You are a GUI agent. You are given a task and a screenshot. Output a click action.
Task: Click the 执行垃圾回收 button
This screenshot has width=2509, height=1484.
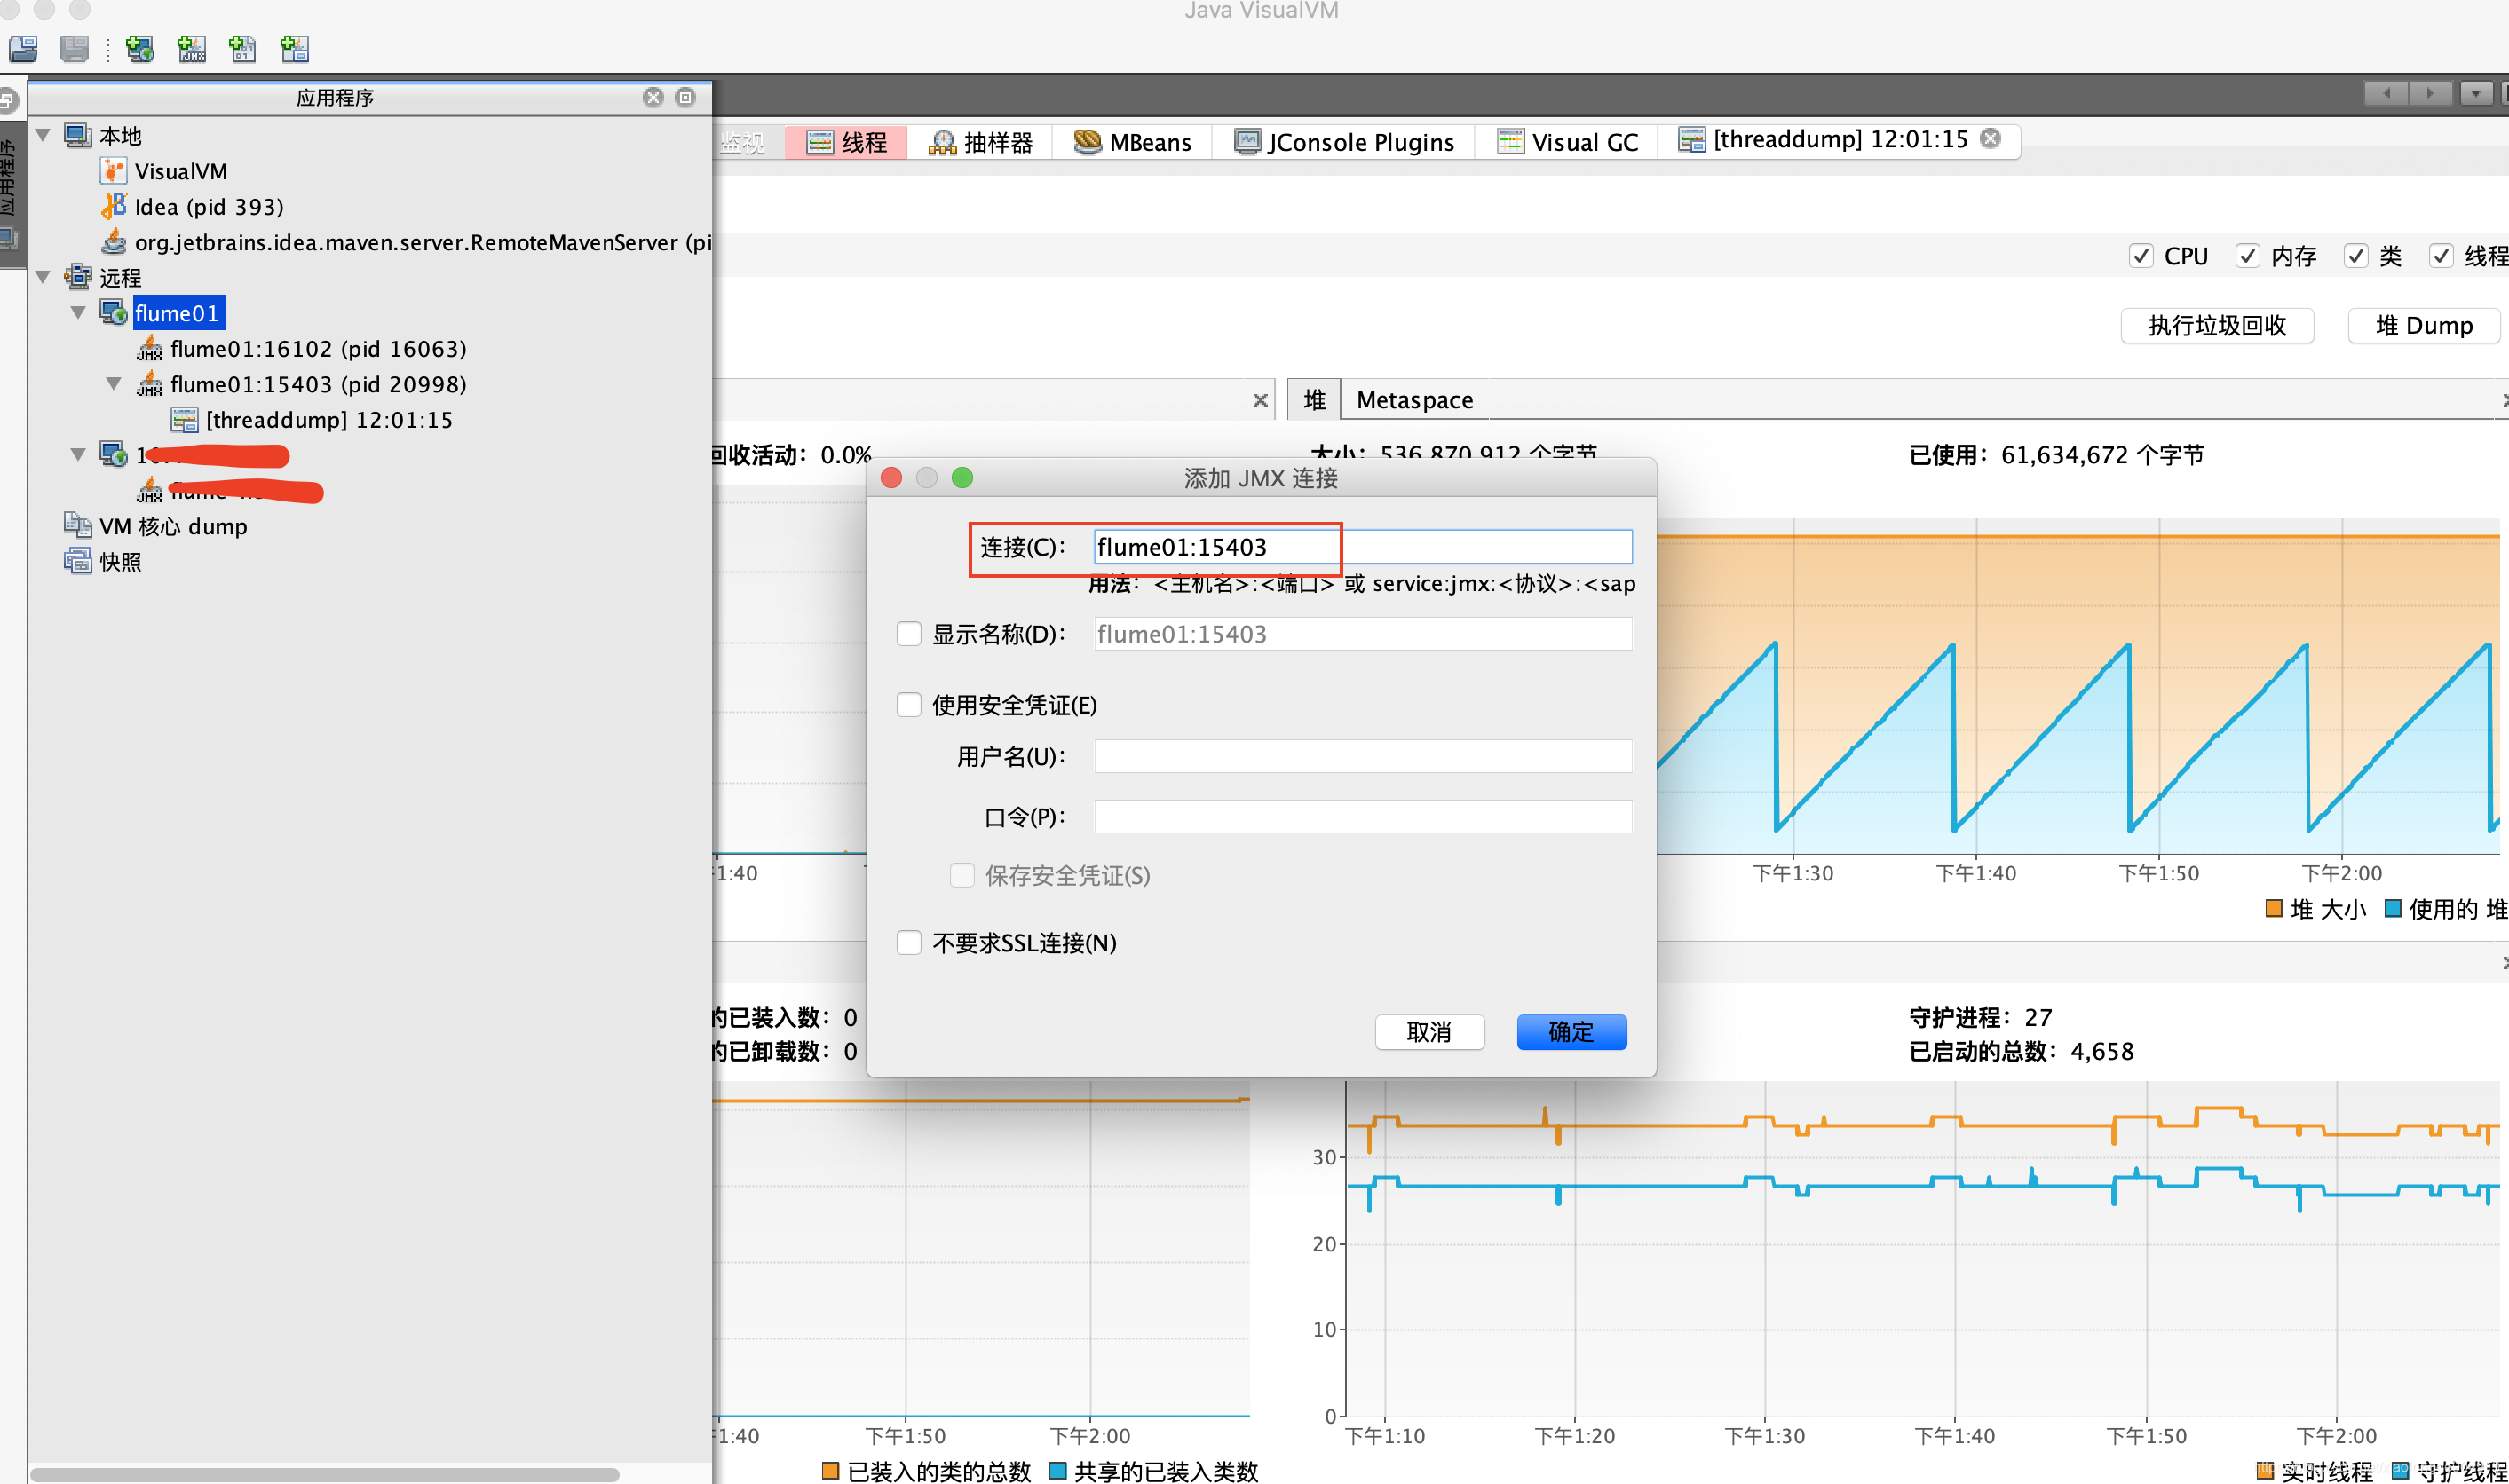2217,325
